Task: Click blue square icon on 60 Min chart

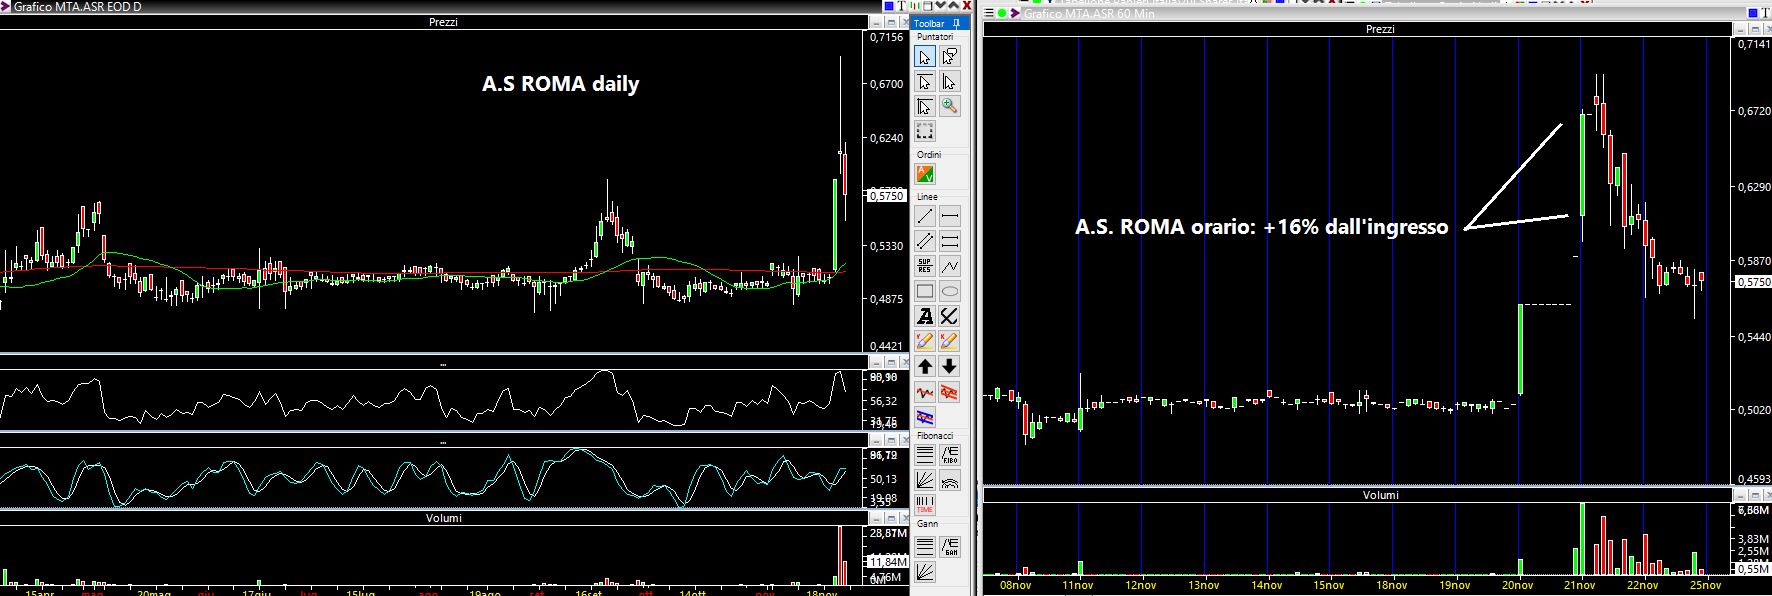Action: pos(1753,13)
